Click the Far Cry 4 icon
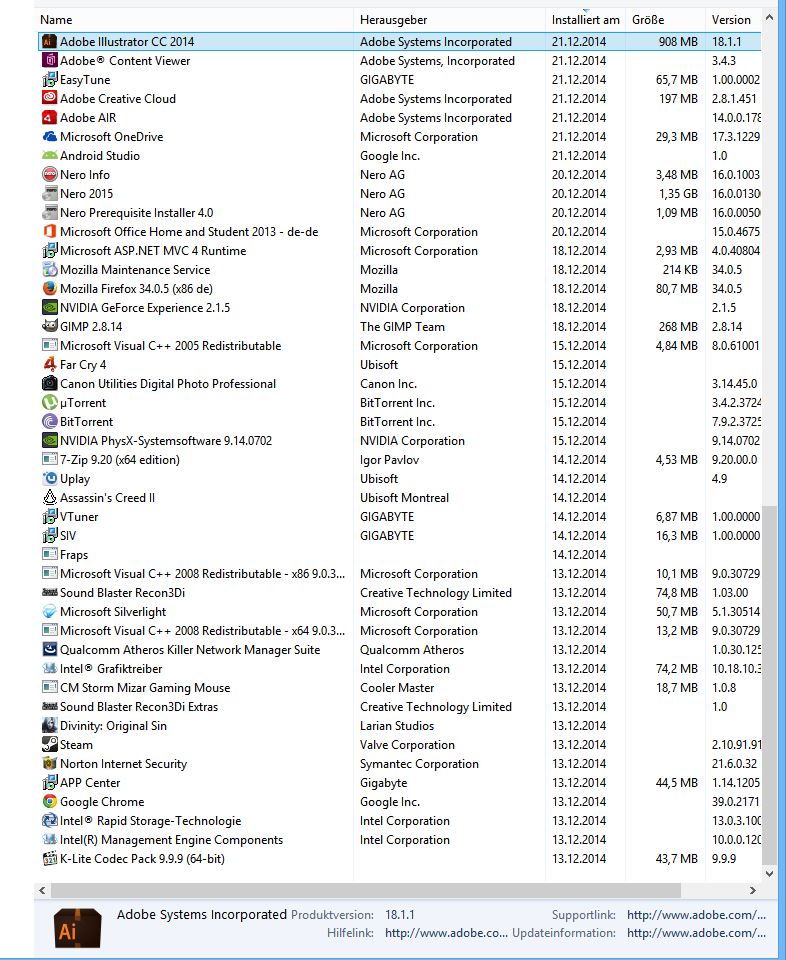Viewport: 786px width, 960px height. 50,364
